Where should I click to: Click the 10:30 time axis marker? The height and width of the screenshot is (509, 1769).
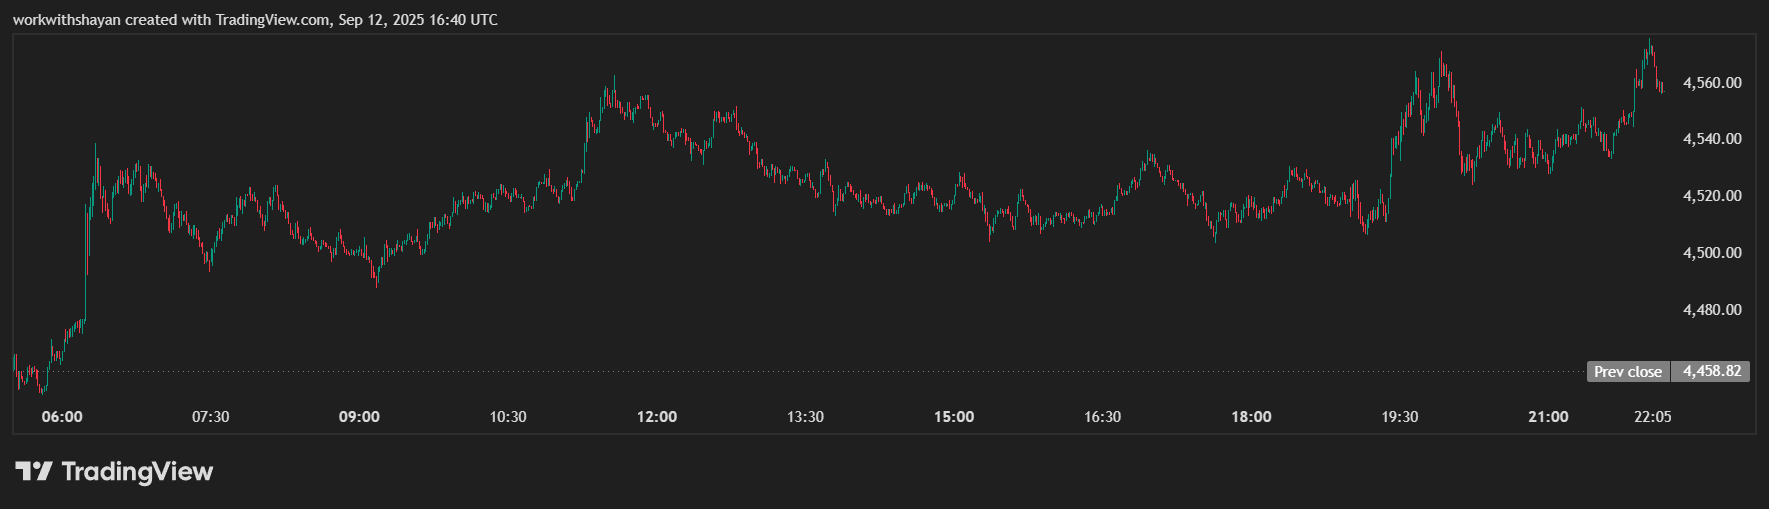pyautogui.click(x=508, y=416)
